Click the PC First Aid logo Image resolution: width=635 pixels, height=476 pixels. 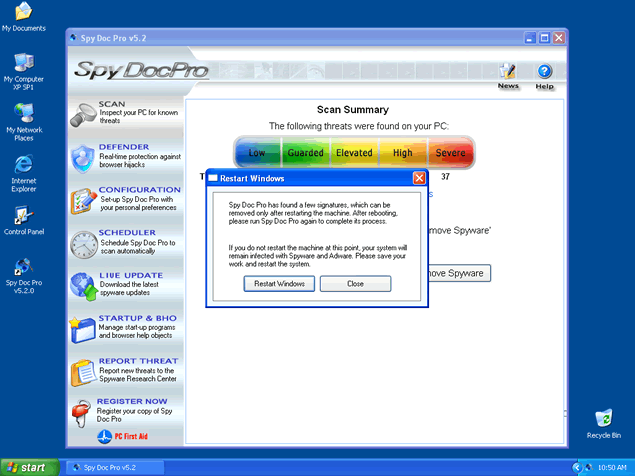(x=125, y=436)
